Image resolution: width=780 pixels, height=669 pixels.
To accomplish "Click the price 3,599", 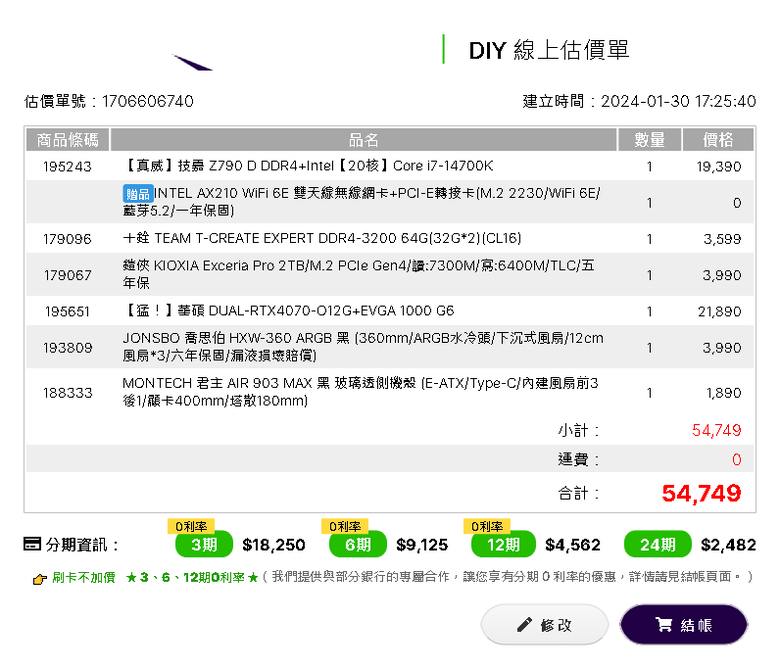I will point(722,239).
